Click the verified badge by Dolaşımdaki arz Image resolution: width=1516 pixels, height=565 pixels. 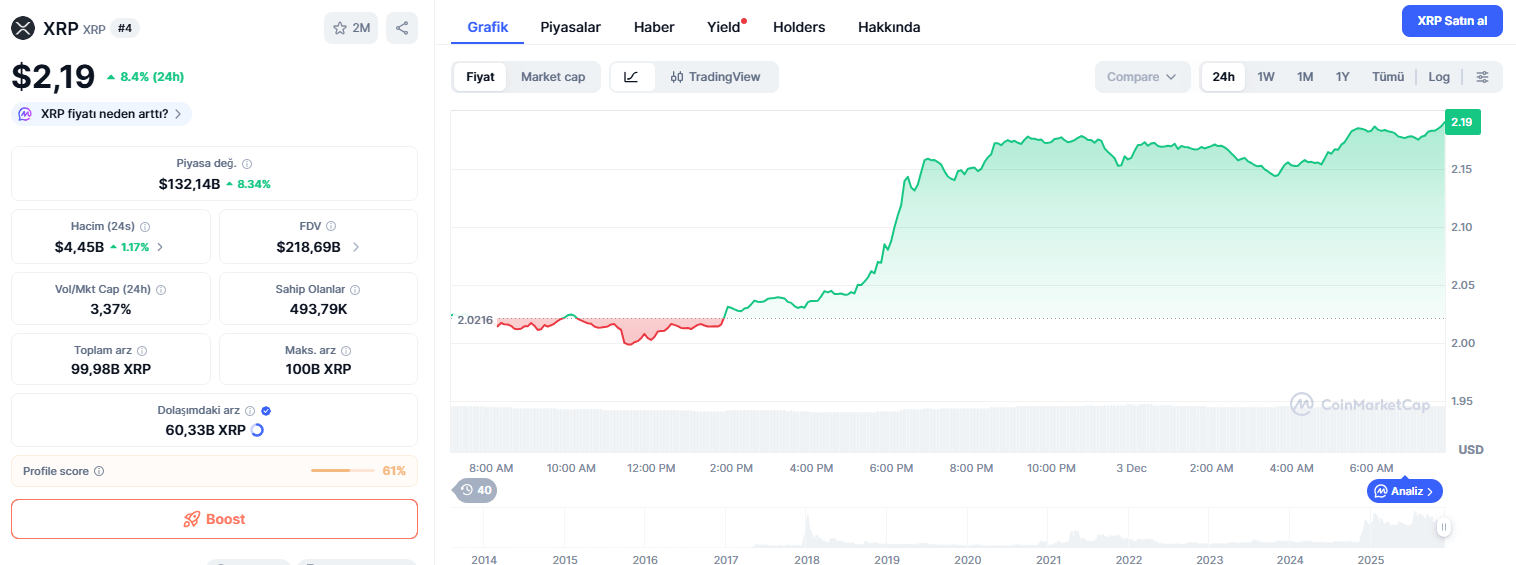266,411
